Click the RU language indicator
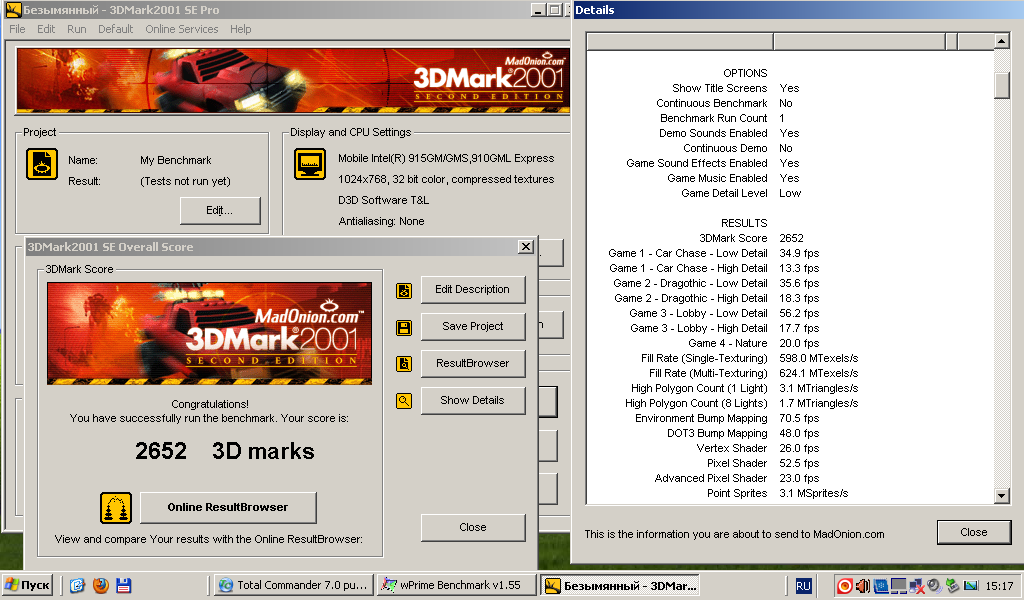 point(803,586)
